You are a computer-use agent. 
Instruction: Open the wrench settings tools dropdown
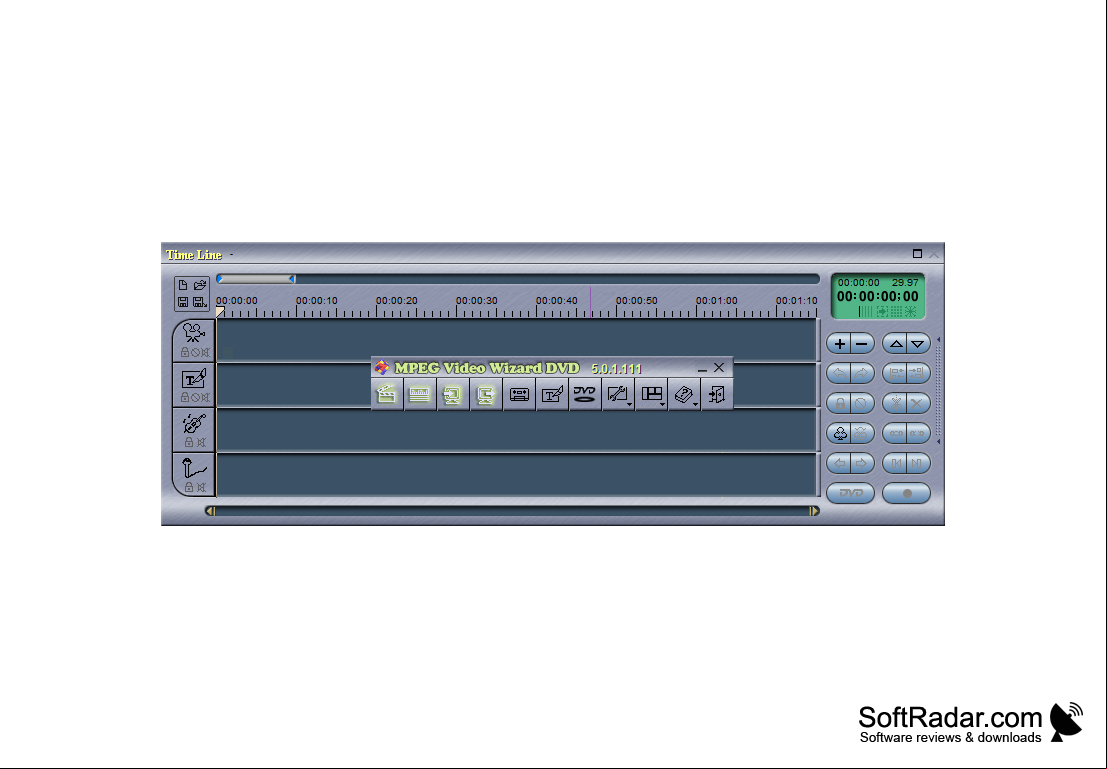coord(618,394)
